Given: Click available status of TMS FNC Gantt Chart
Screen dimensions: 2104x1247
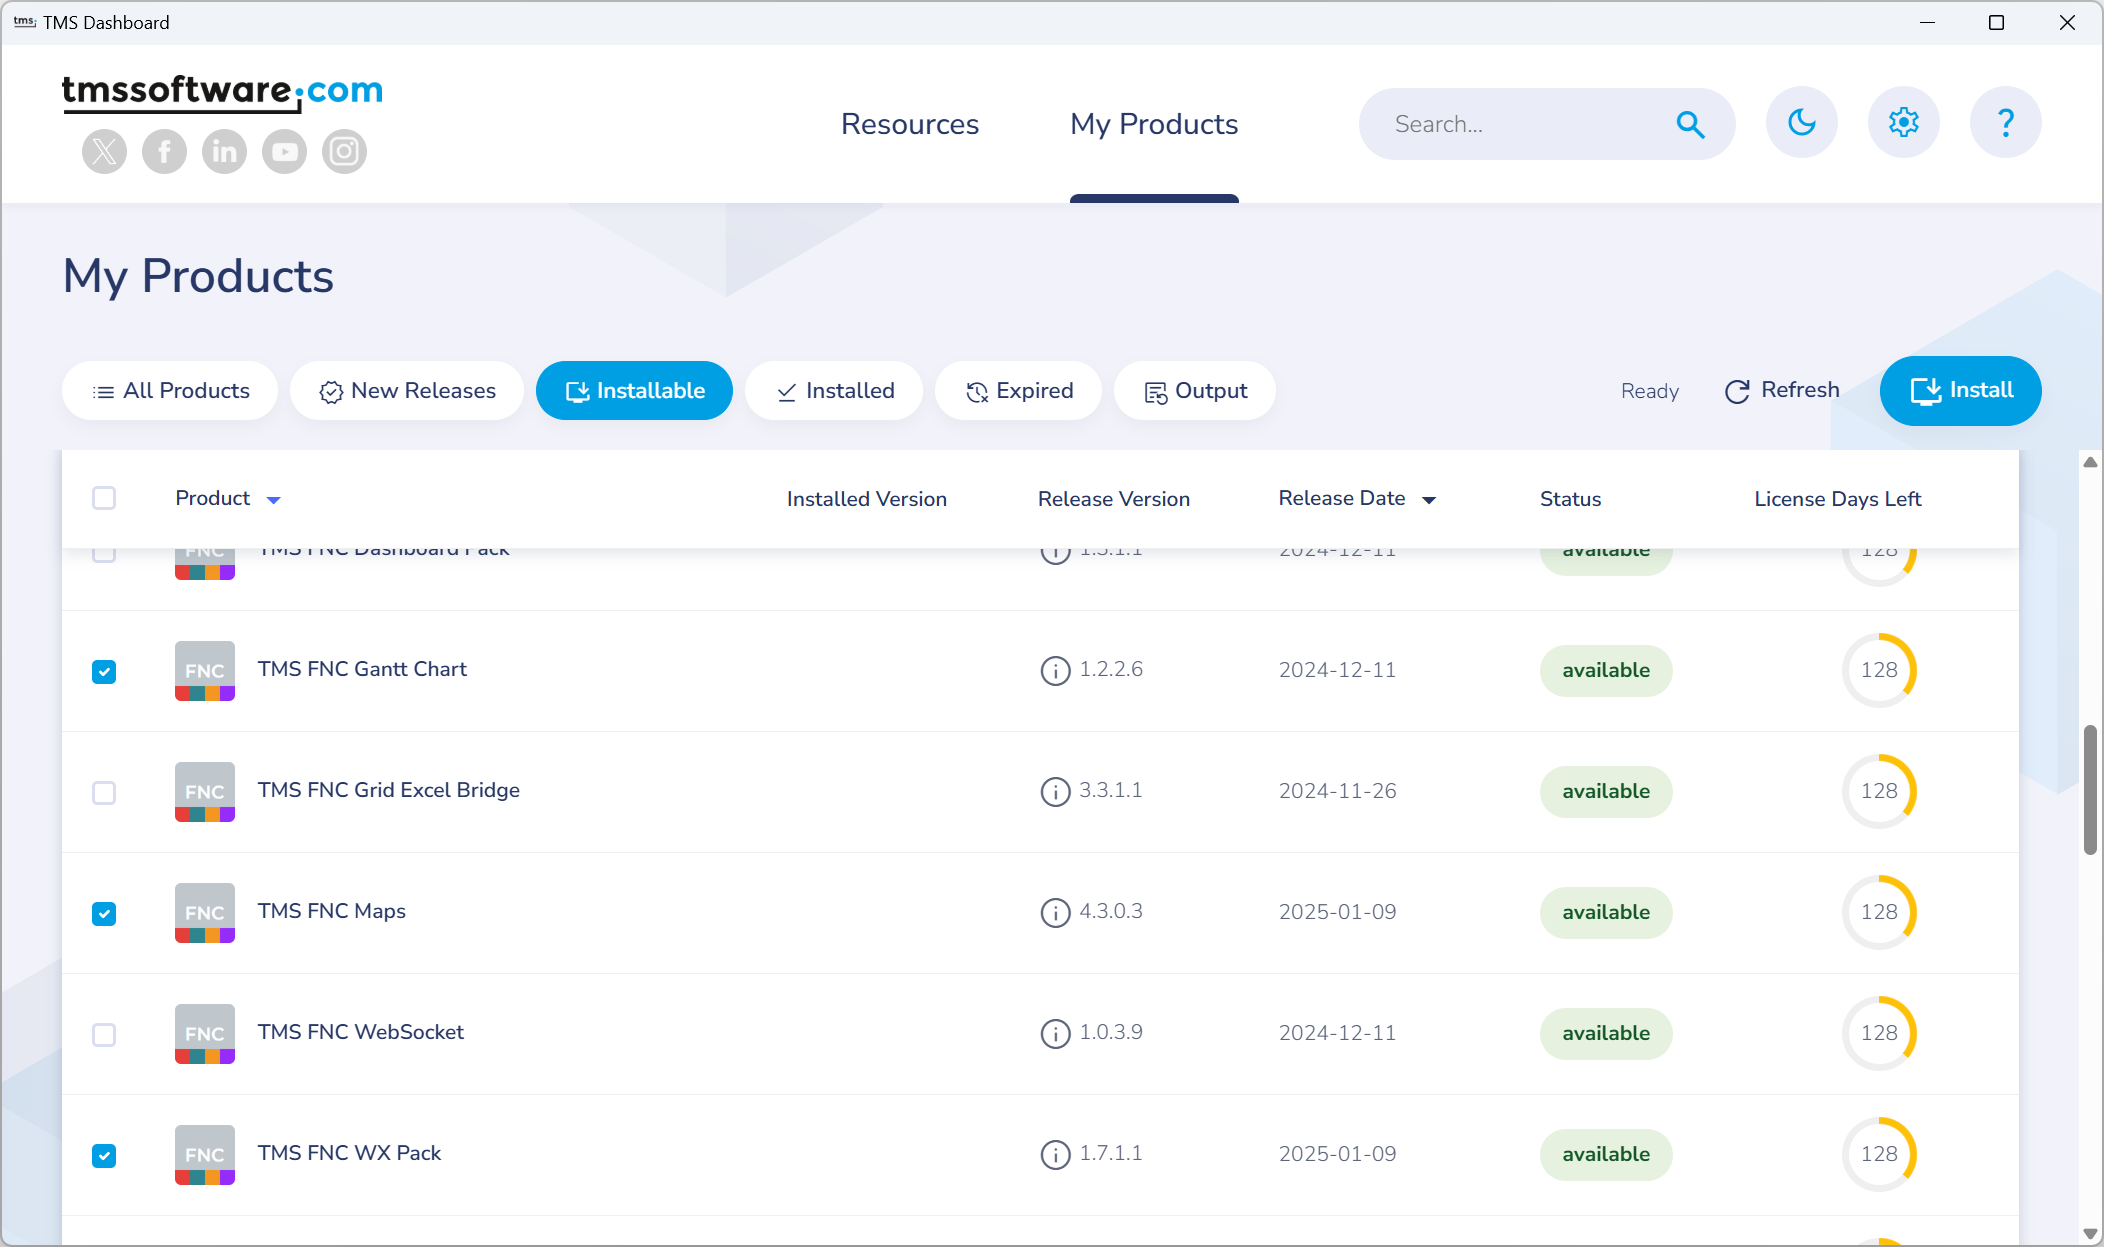Looking at the screenshot, I should point(1606,670).
